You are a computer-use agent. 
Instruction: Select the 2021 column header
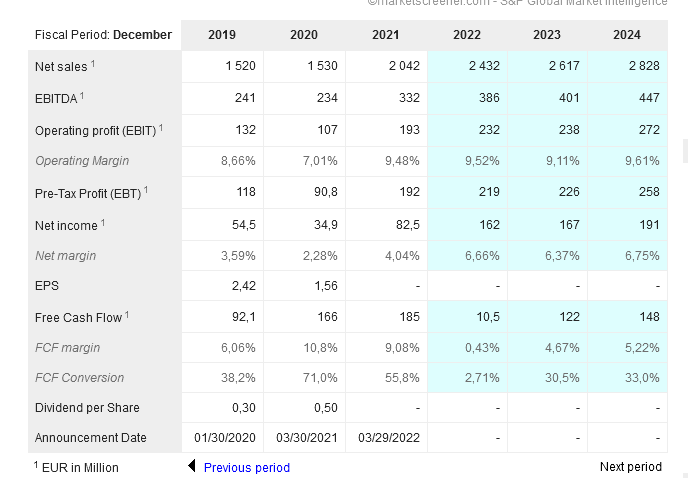(x=386, y=35)
